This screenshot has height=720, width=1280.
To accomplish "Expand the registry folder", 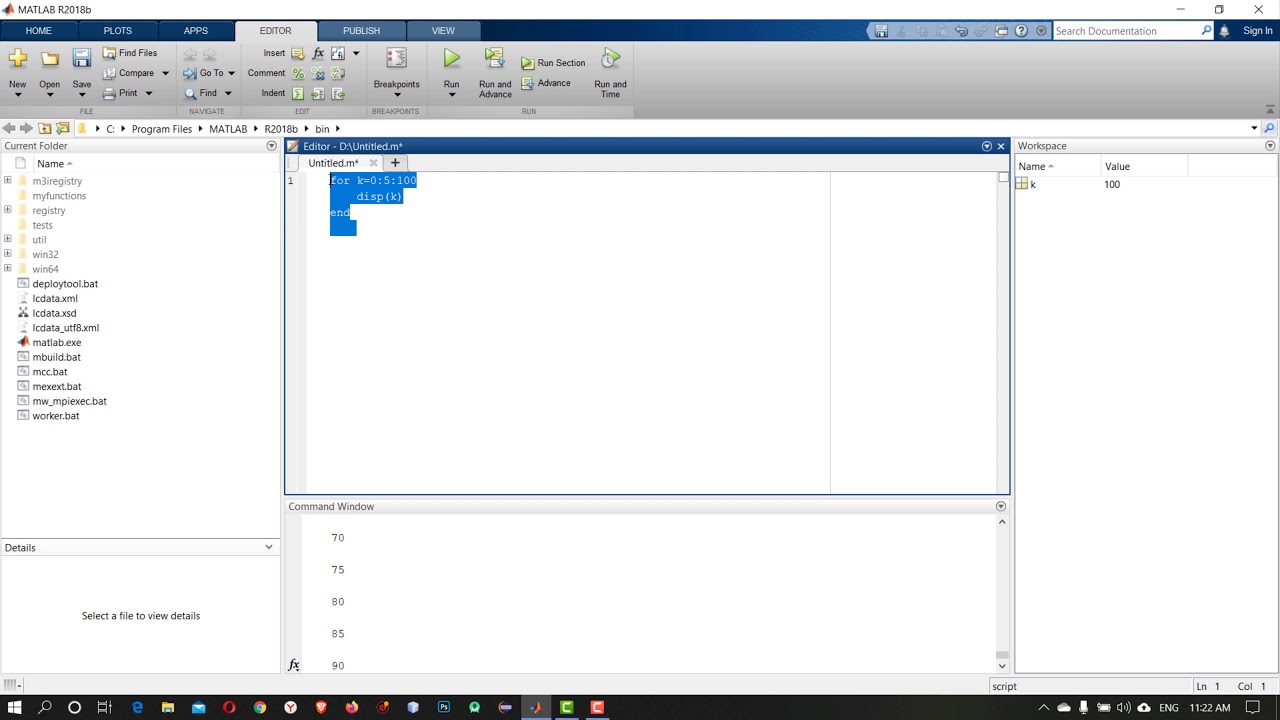I will tap(8, 210).
